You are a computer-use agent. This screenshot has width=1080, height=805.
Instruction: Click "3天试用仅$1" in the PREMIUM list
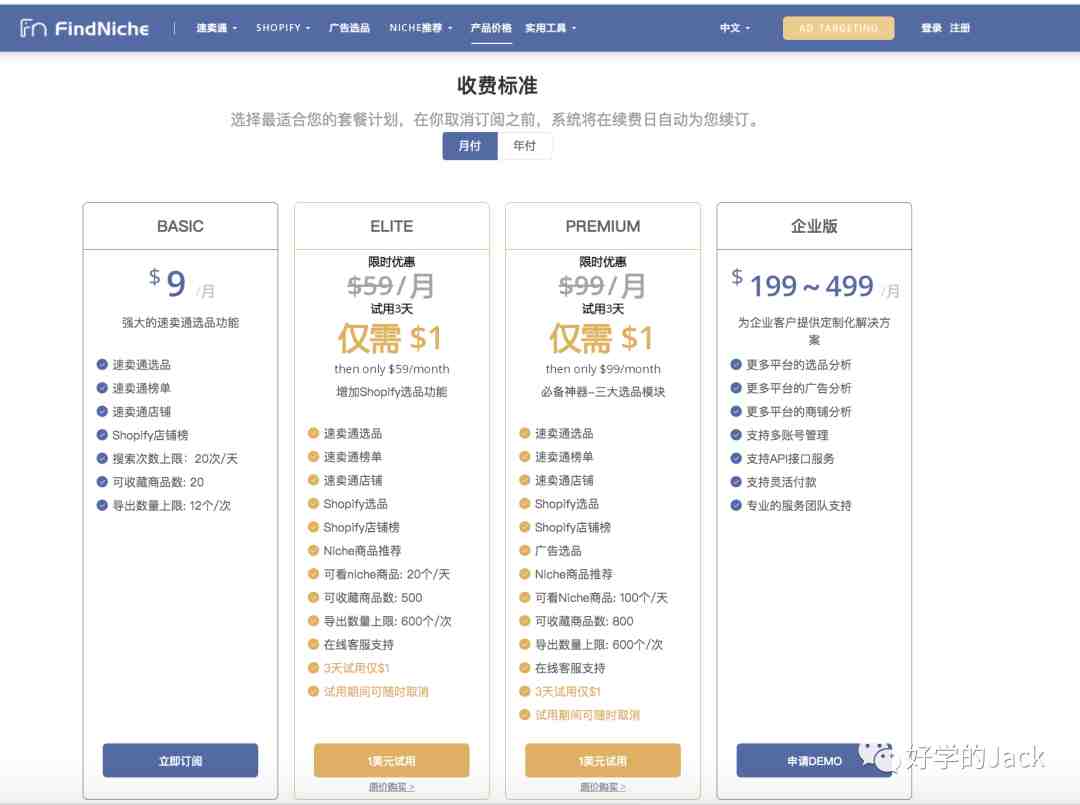[568, 691]
